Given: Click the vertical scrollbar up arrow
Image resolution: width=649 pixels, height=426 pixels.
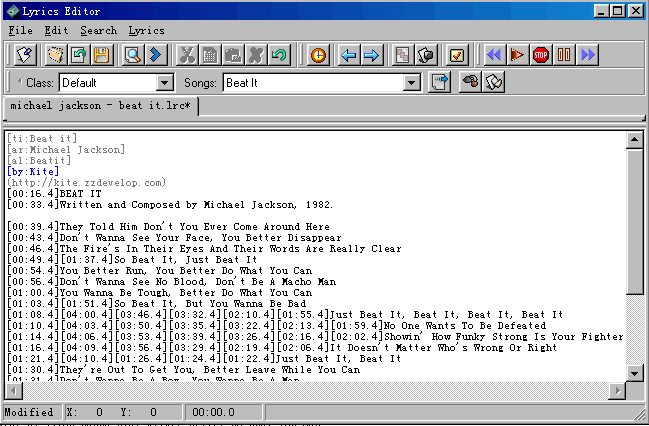Looking at the screenshot, I should [x=635, y=140].
